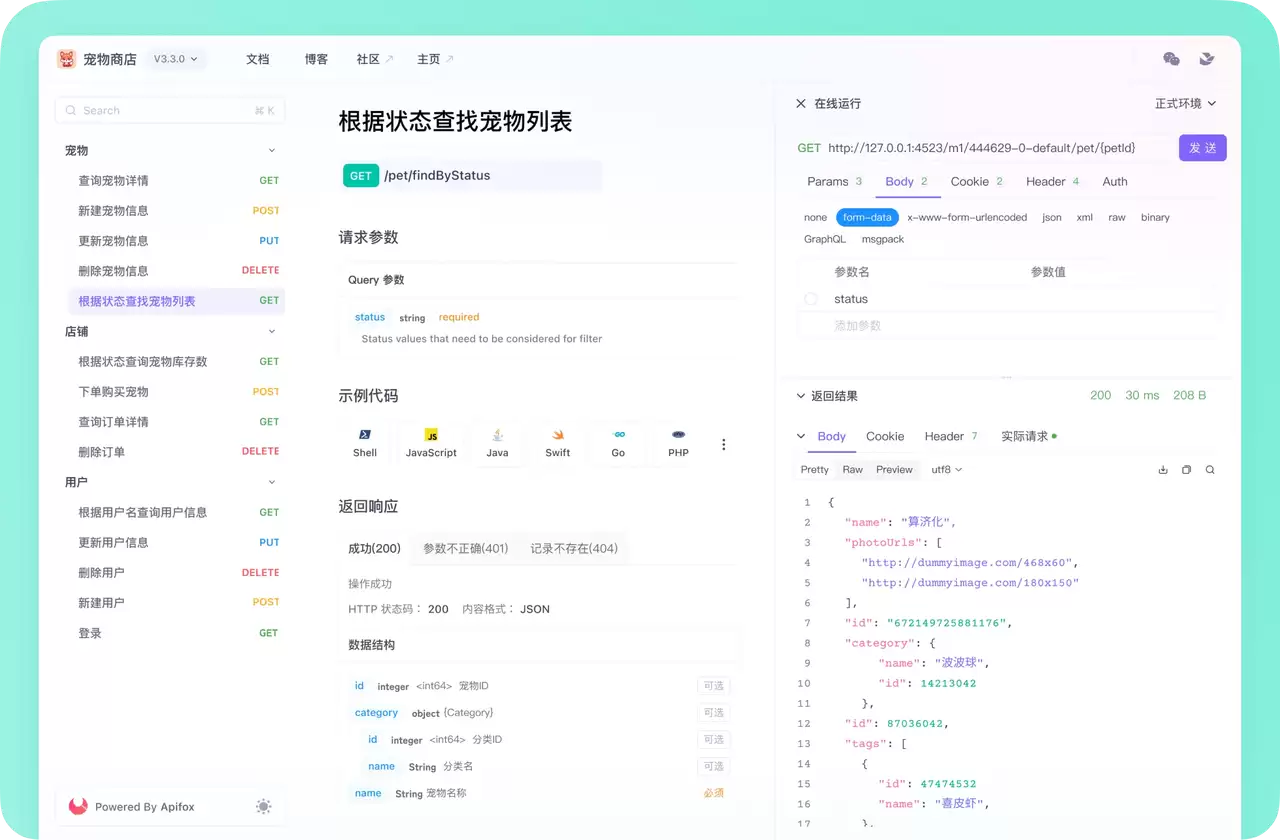Collapse the 宠物 sidebar group
This screenshot has height=840, width=1280.
(272, 151)
